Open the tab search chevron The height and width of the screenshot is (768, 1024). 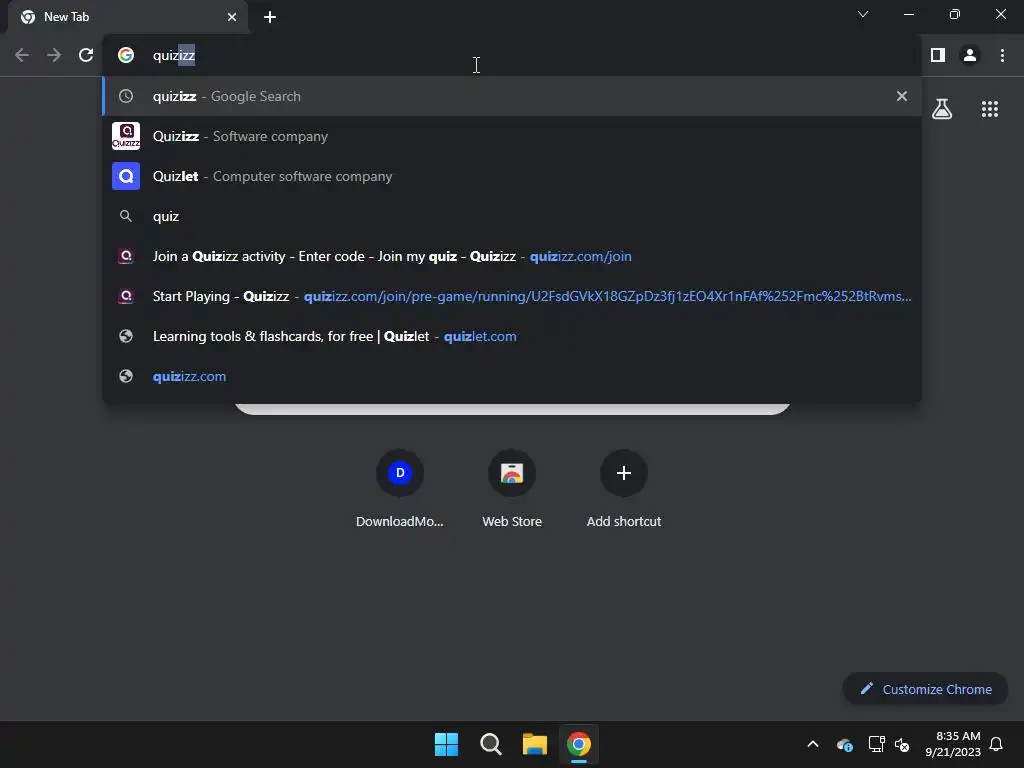[x=863, y=14]
